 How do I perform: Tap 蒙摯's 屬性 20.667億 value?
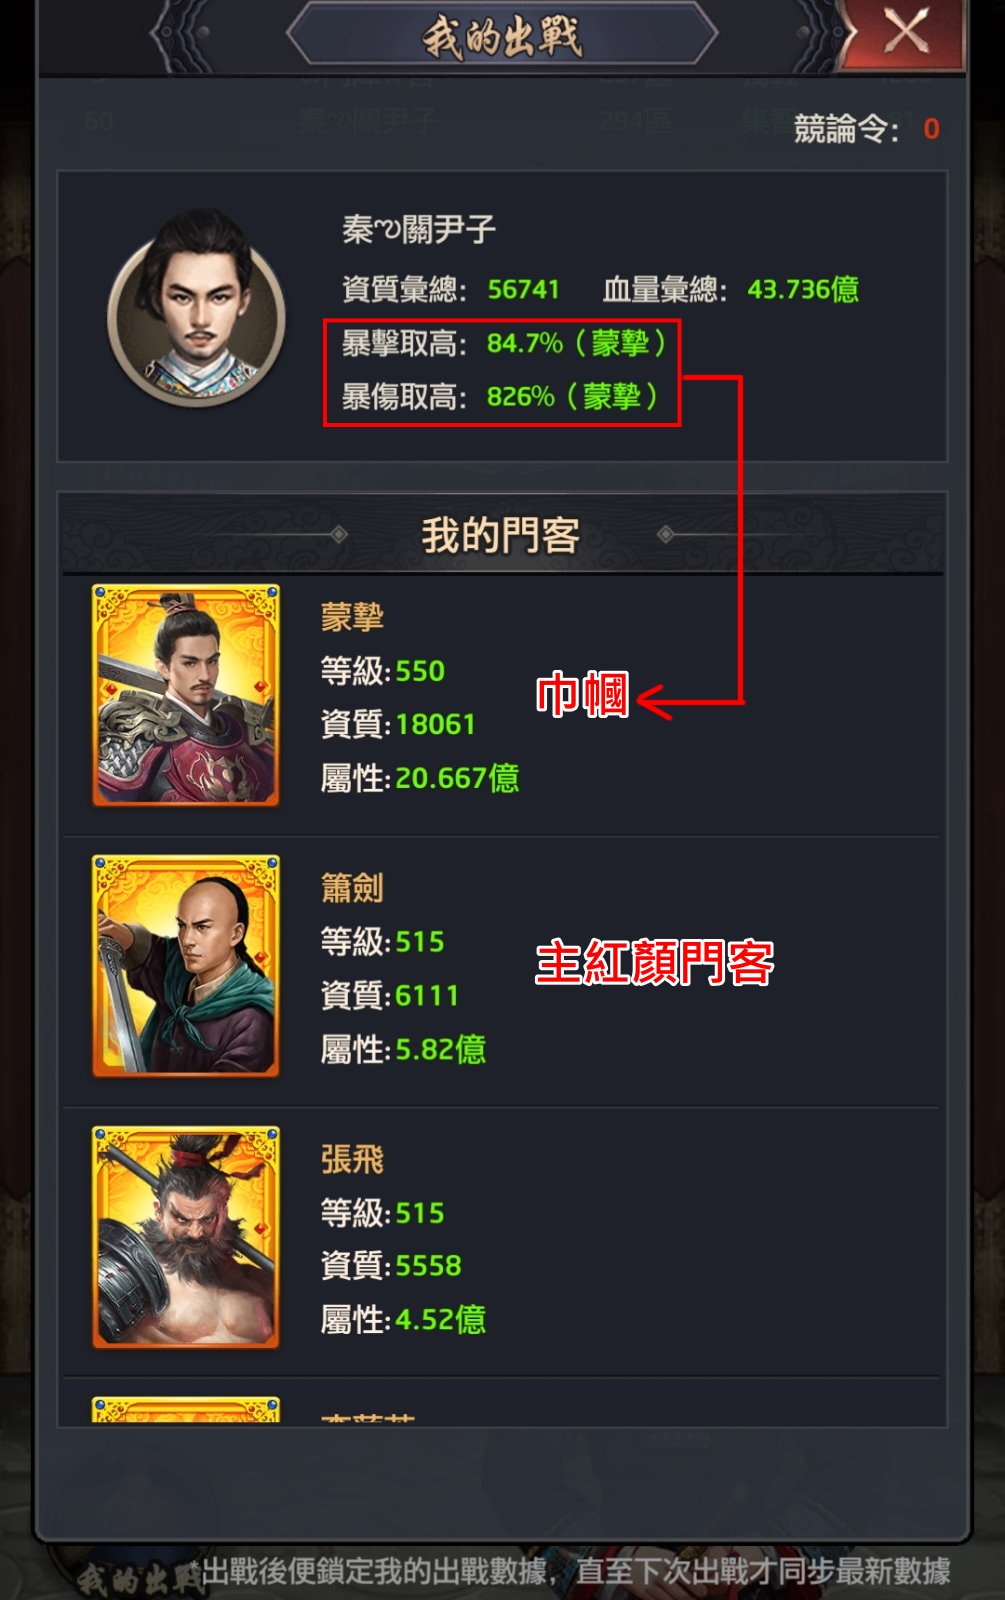tap(457, 778)
